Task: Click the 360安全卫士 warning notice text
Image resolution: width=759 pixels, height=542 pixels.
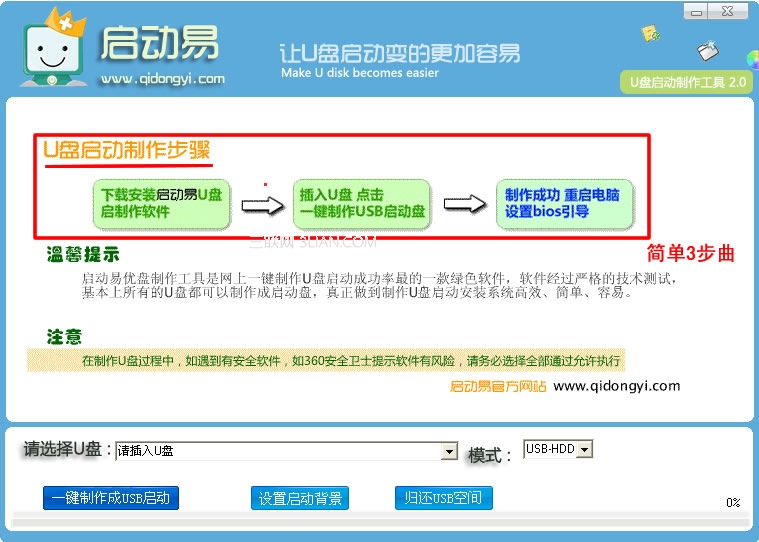Action: [351, 361]
